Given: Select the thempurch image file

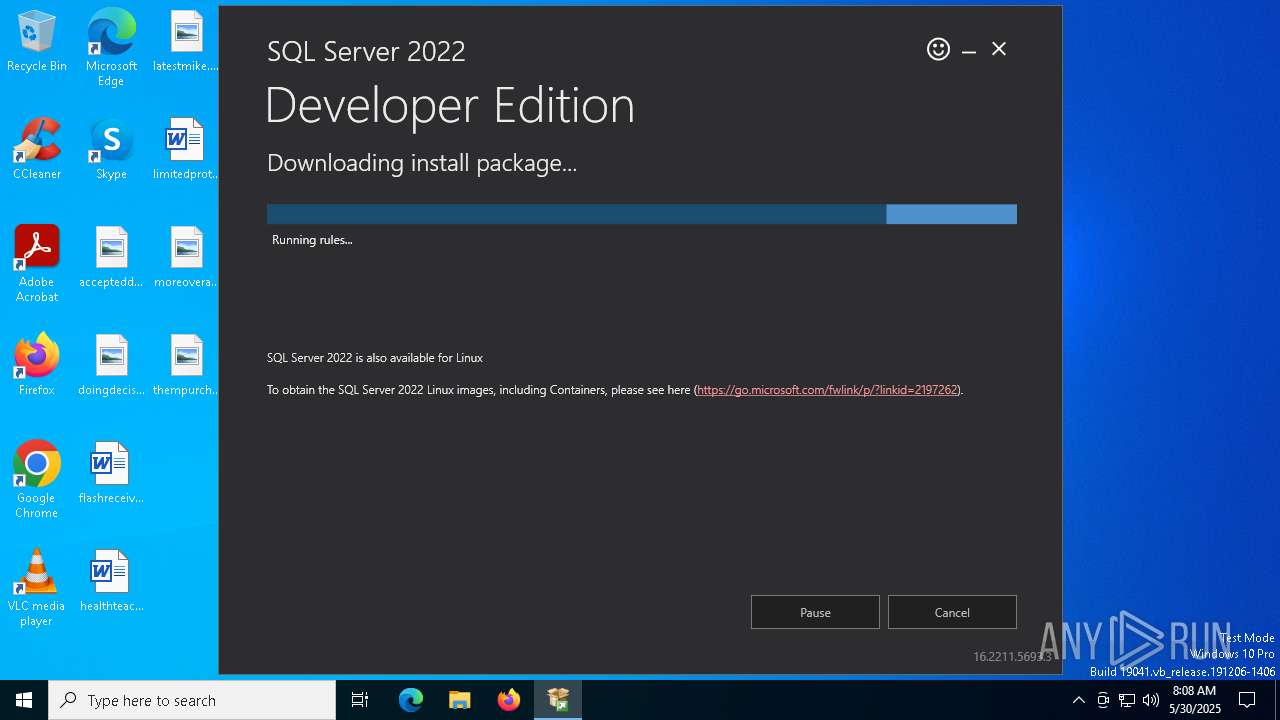Looking at the screenshot, I should (x=186, y=366).
